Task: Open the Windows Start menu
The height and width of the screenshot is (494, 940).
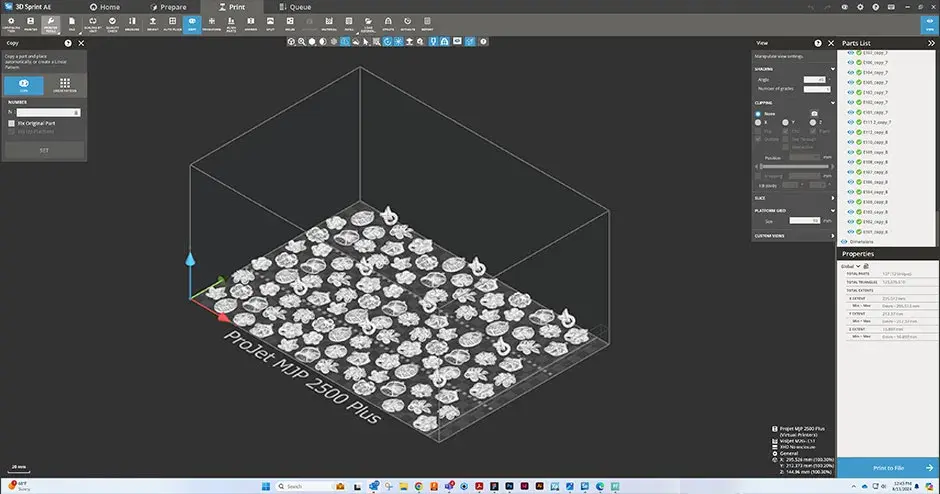Action: (266, 486)
